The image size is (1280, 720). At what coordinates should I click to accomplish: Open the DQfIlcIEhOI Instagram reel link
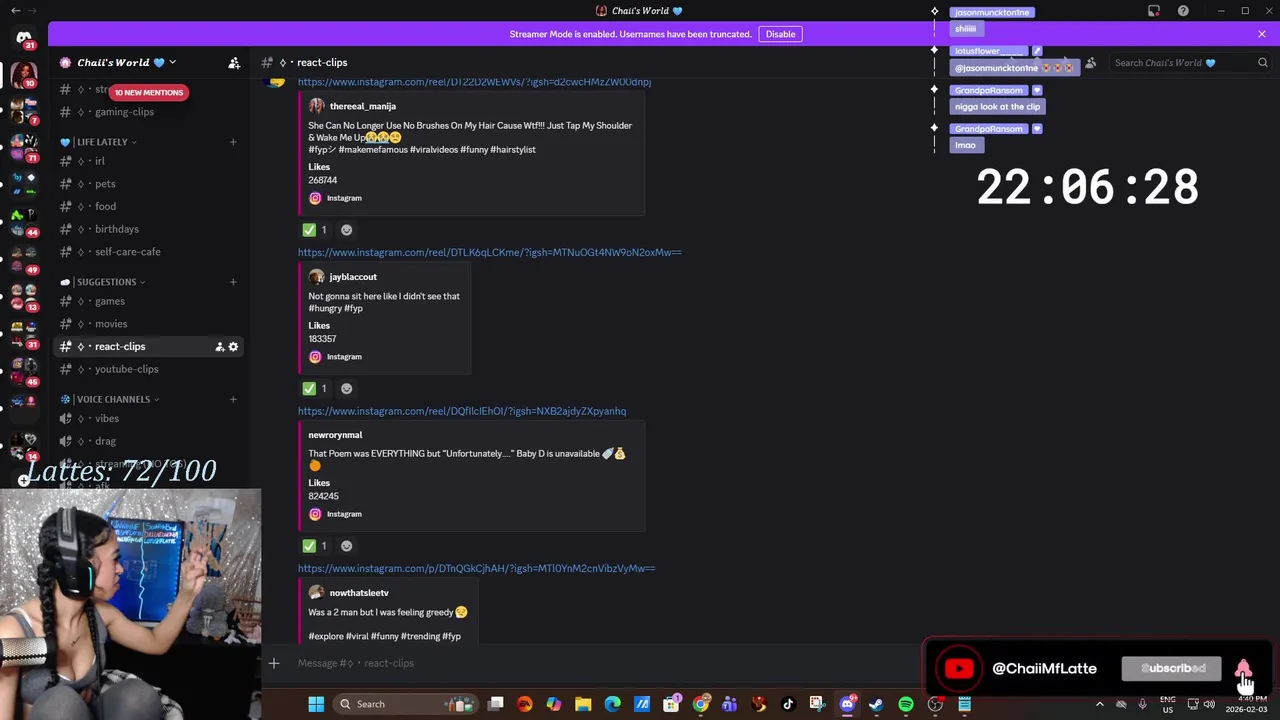462,411
